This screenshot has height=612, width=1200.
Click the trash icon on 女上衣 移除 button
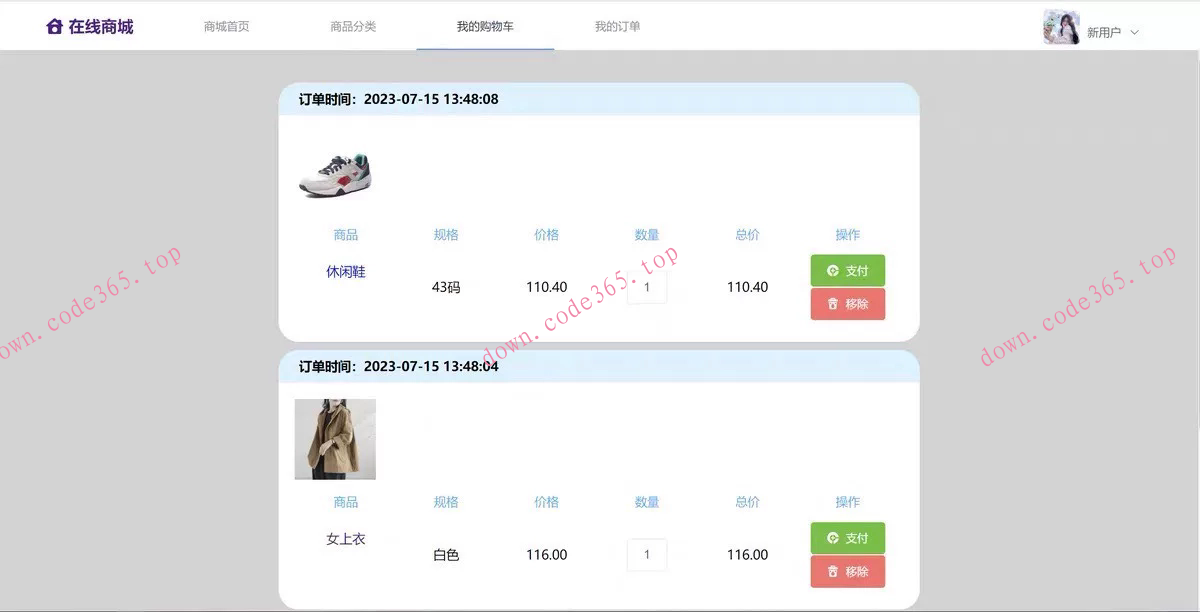[831, 571]
